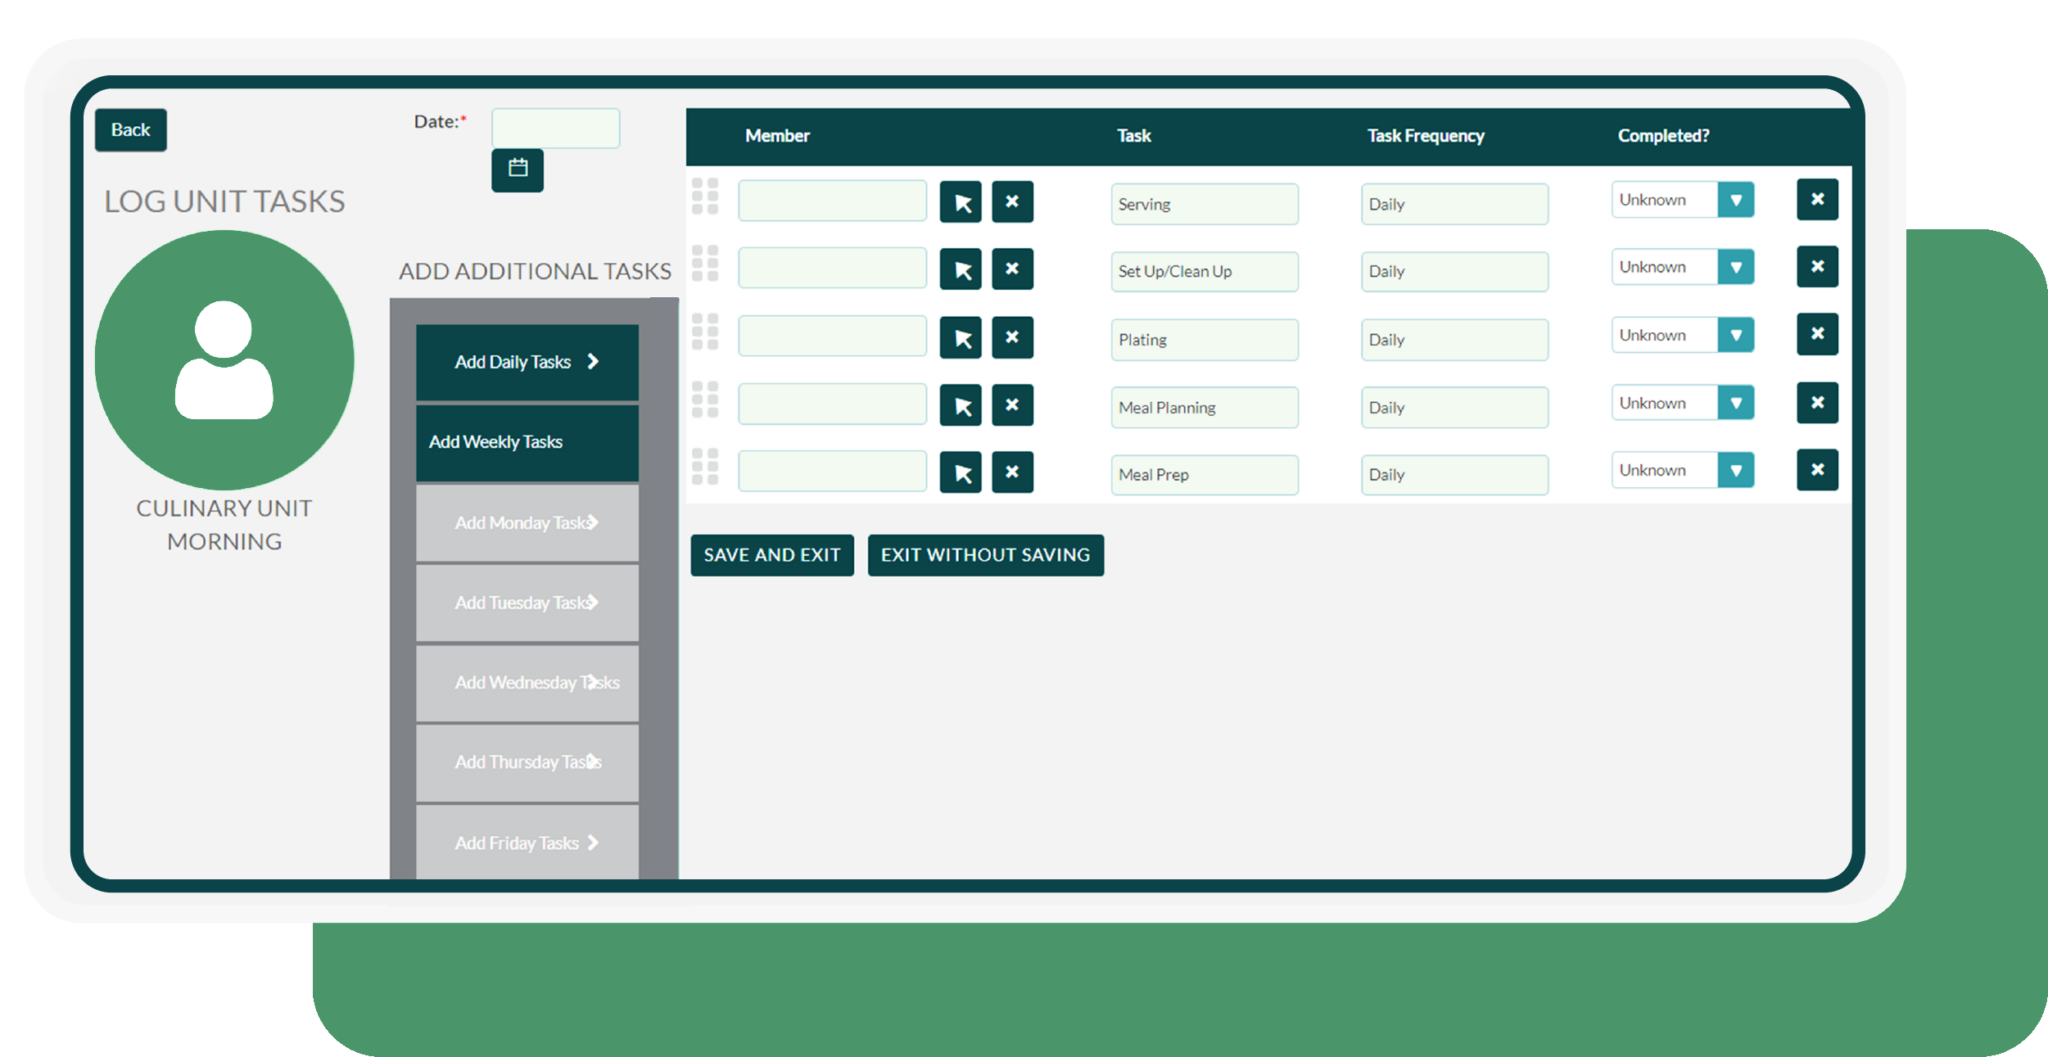Viewport: 2048px width, 1057px height.
Task: Open the calendar date picker icon
Action: [x=517, y=170]
